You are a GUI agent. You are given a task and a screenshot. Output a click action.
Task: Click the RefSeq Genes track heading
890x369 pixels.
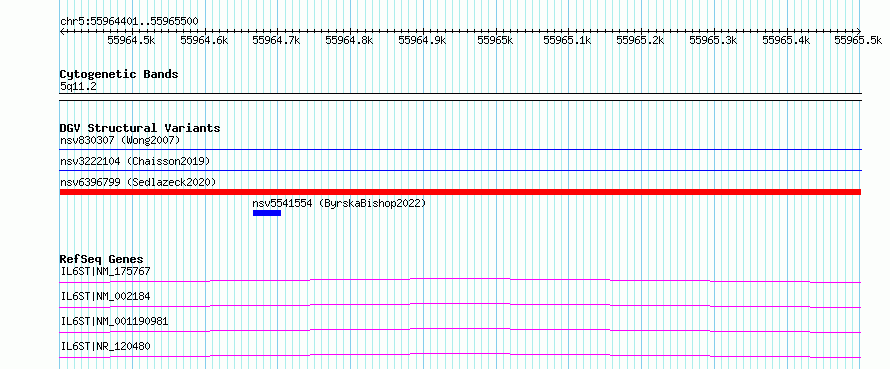coord(102,260)
